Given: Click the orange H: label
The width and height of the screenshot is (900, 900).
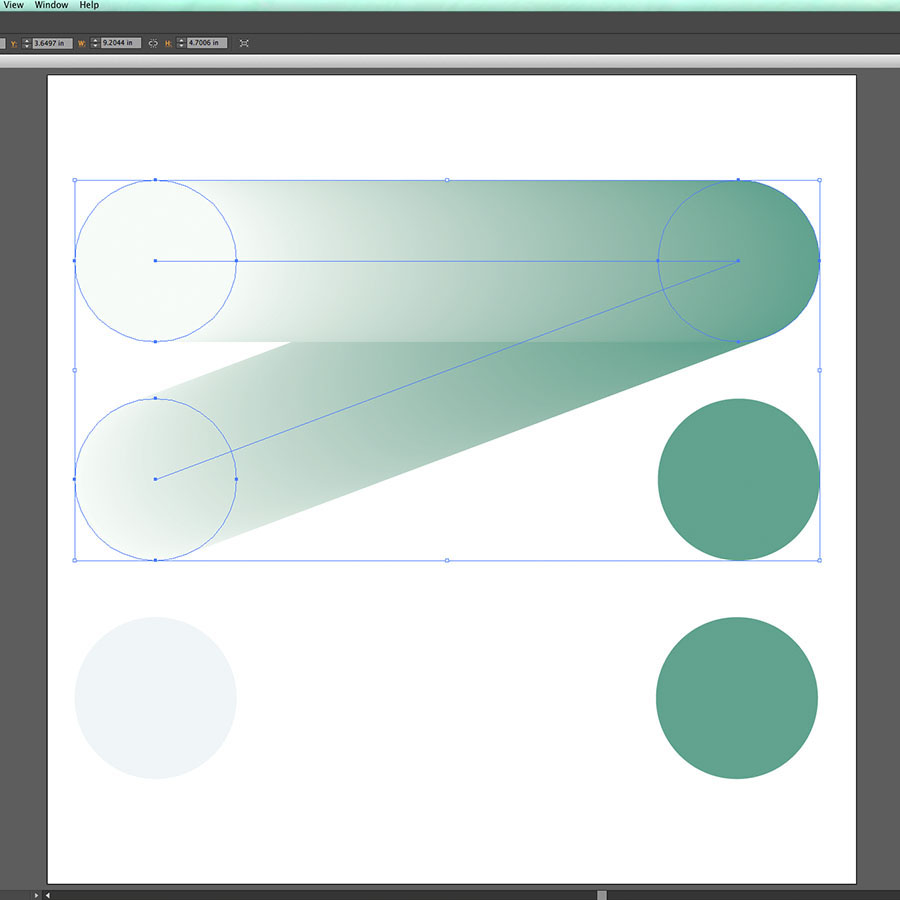Looking at the screenshot, I should click(x=168, y=44).
